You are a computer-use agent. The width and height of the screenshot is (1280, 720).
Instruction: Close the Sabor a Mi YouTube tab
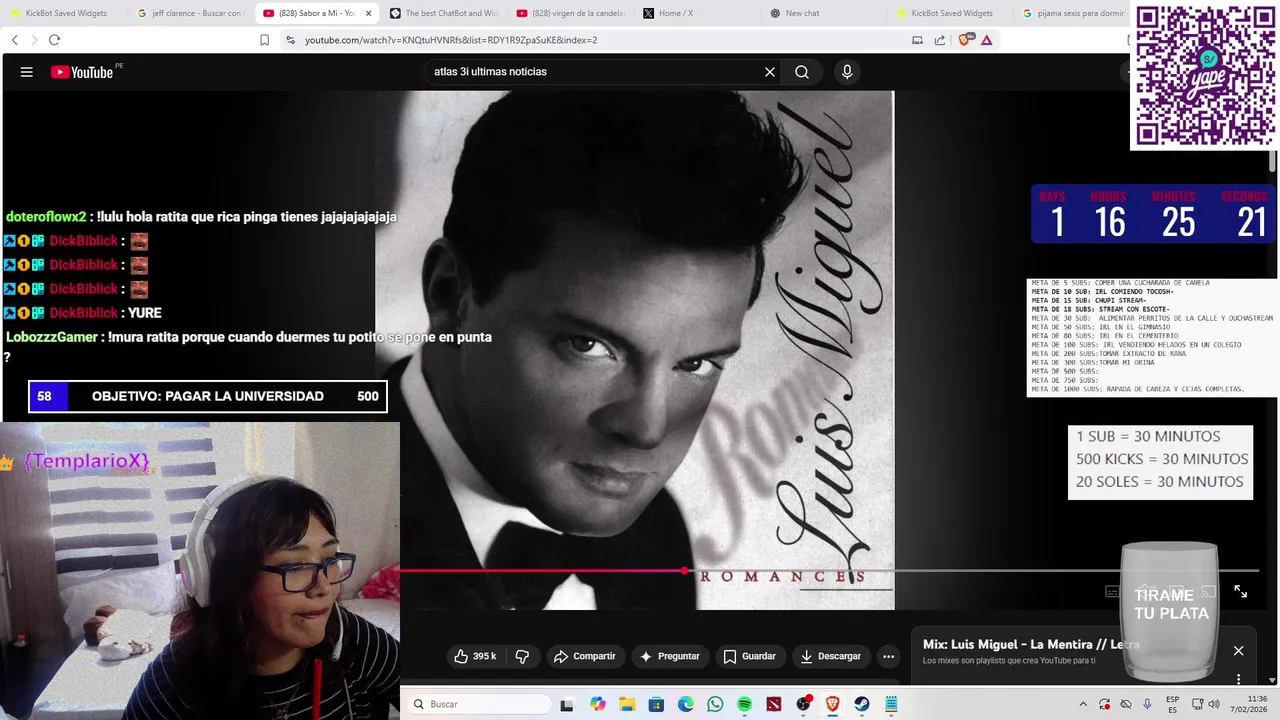pos(368,13)
